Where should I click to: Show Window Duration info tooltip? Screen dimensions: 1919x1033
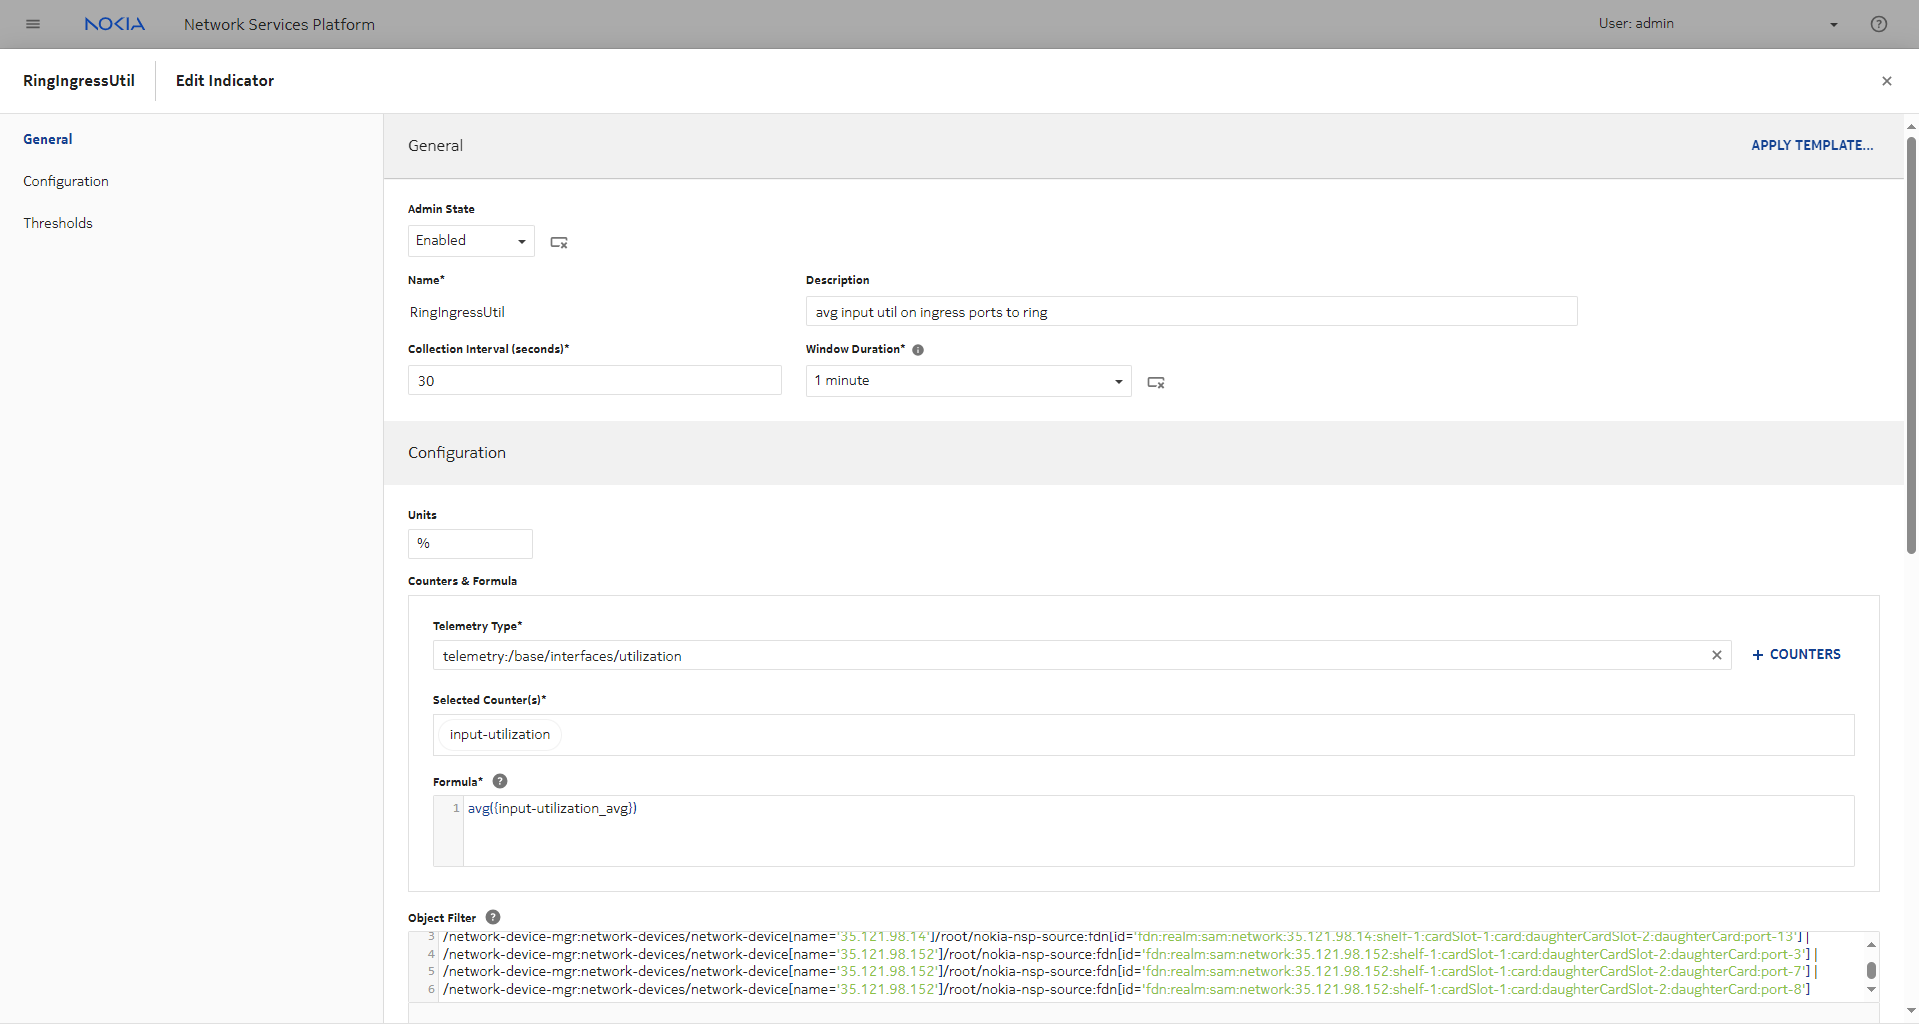[x=918, y=350]
